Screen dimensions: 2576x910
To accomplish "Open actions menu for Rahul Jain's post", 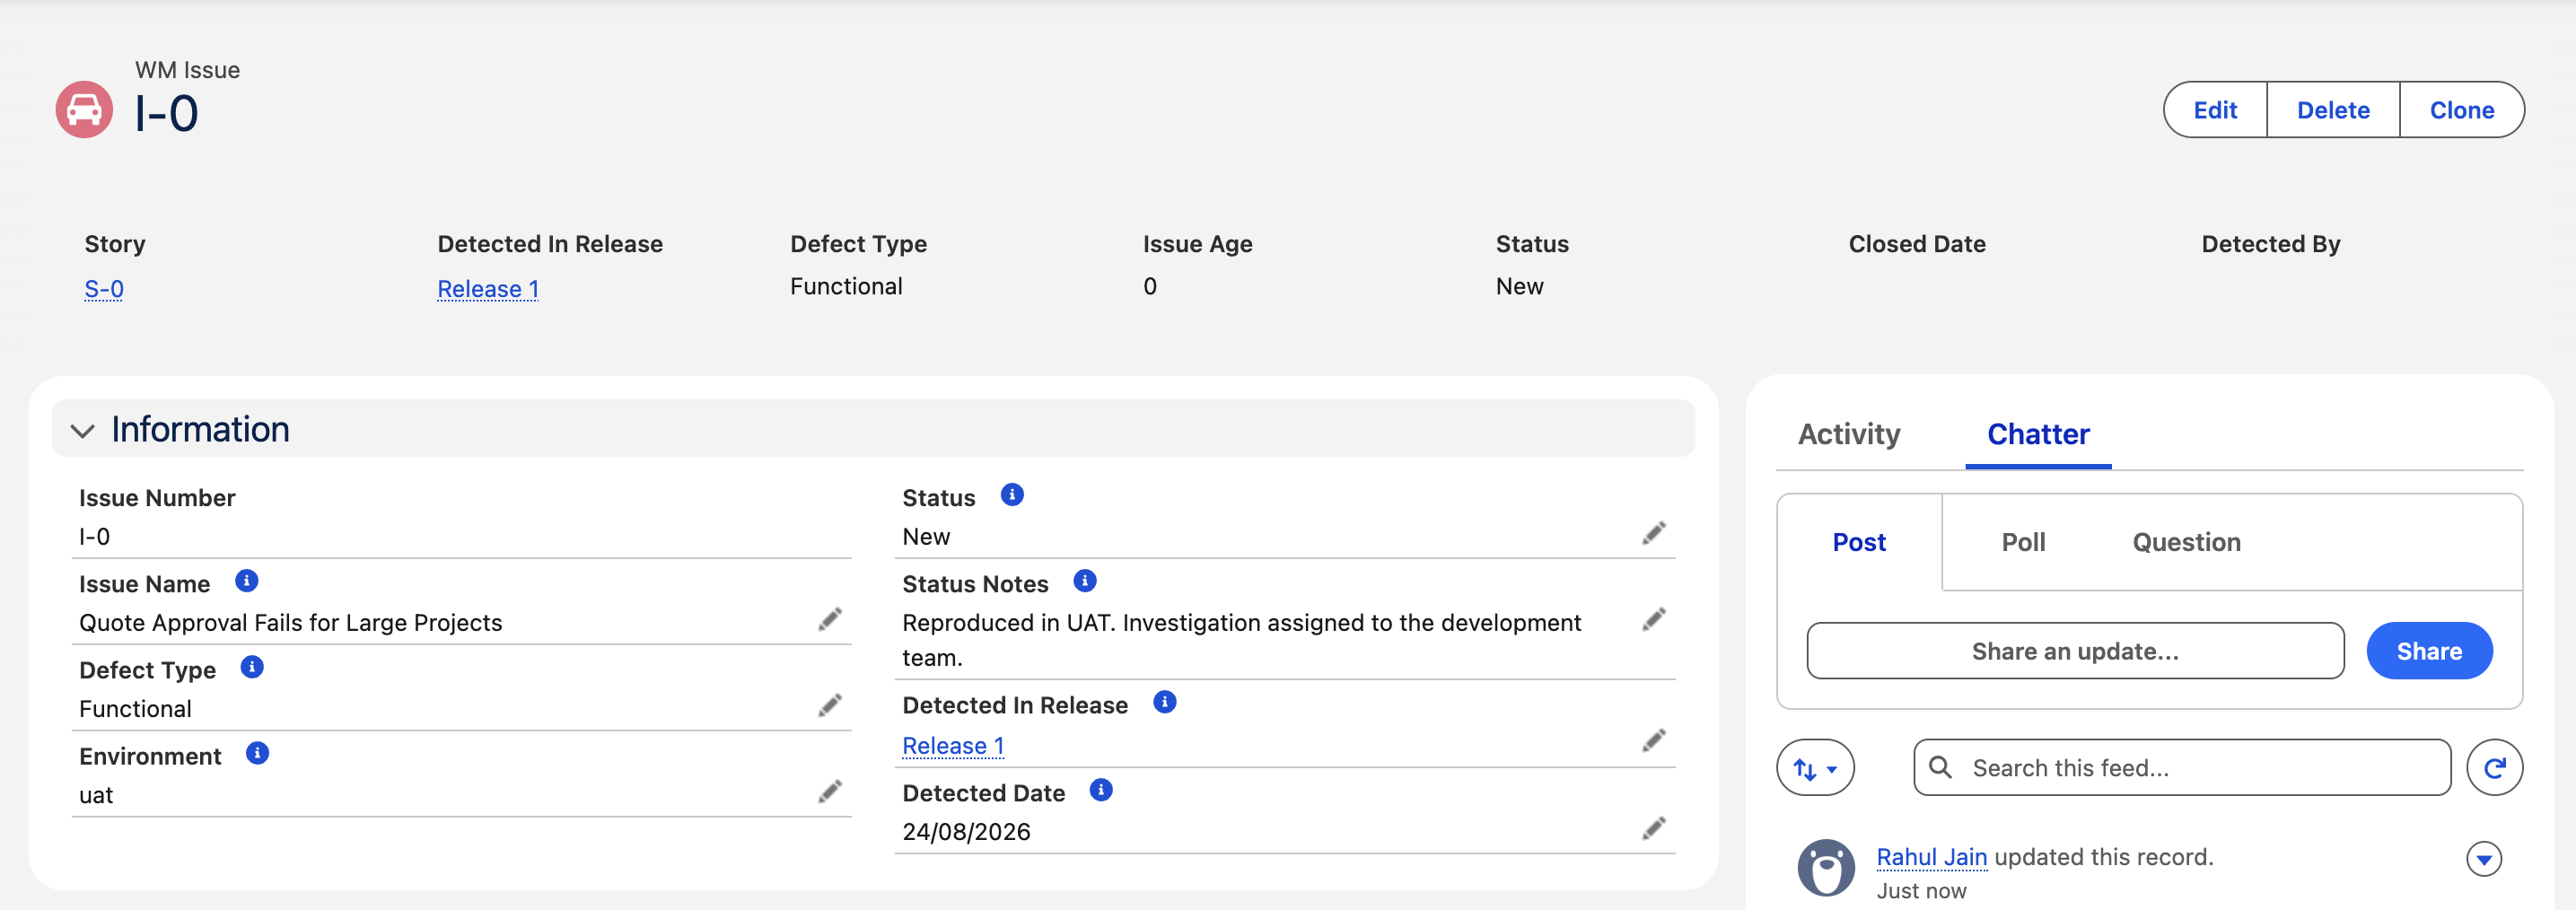I will (x=2484, y=859).
